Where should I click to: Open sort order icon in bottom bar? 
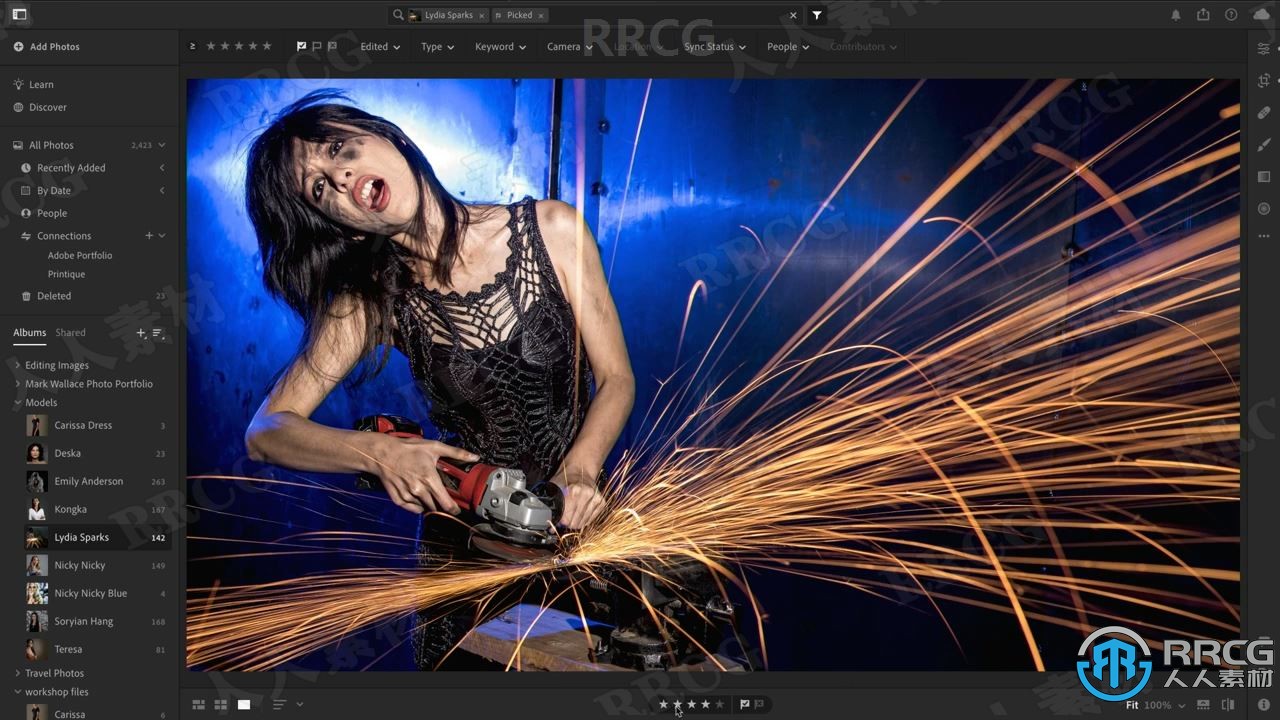pyautogui.click(x=279, y=704)
